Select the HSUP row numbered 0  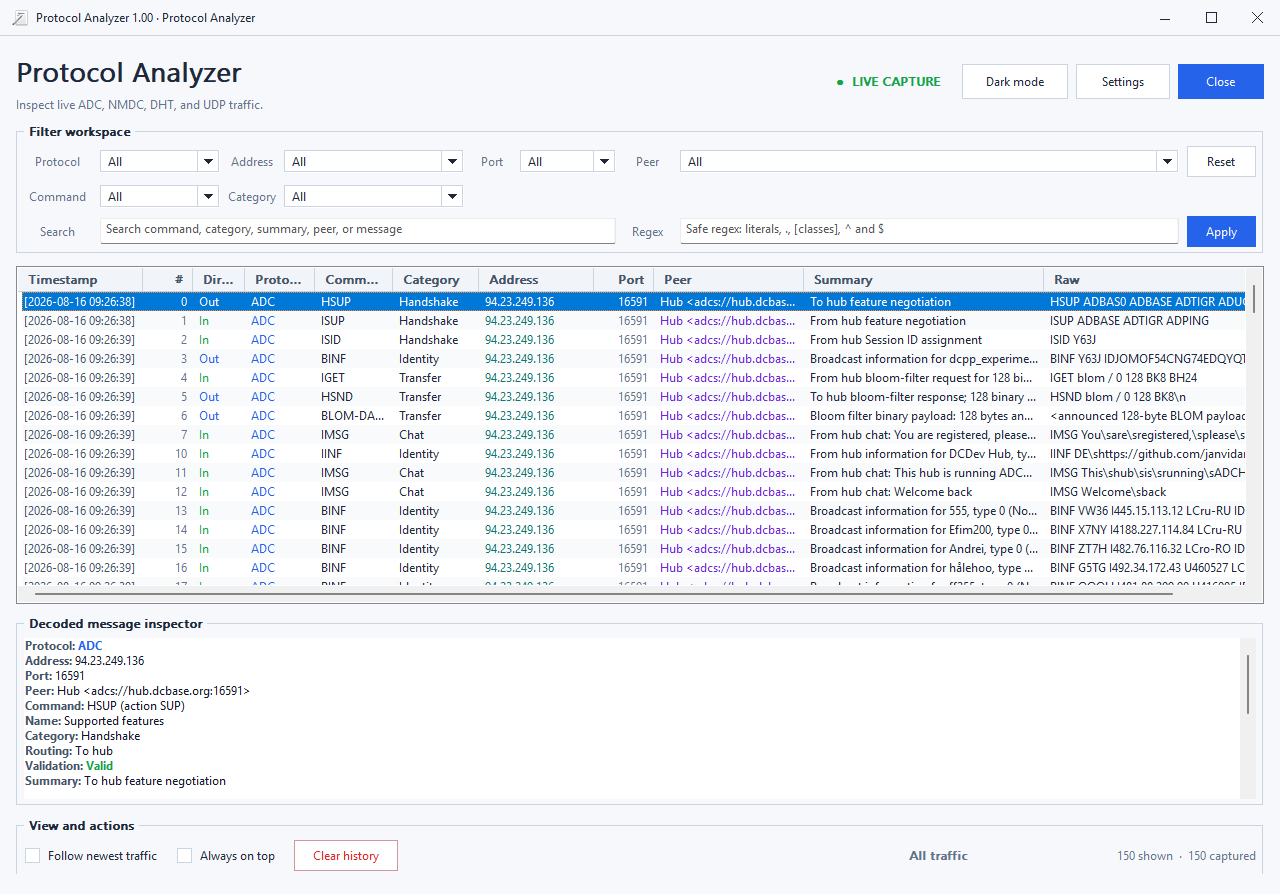[x=632, y=302]
